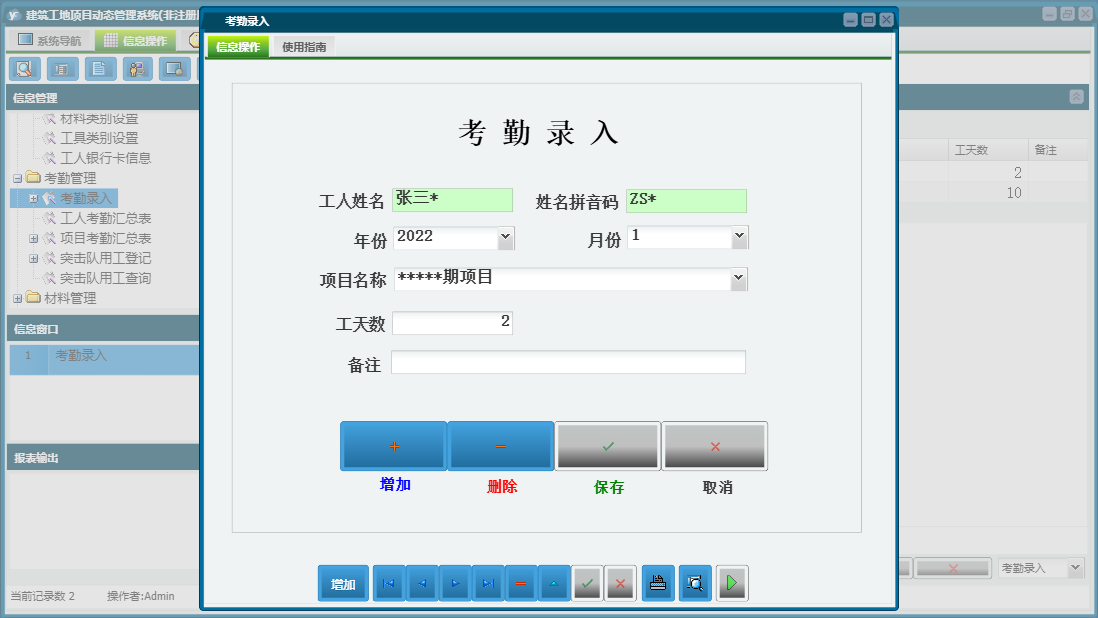Click the next-record arrow in bottom toolbar
1098x618 pixels.
[x=454, y=583]
